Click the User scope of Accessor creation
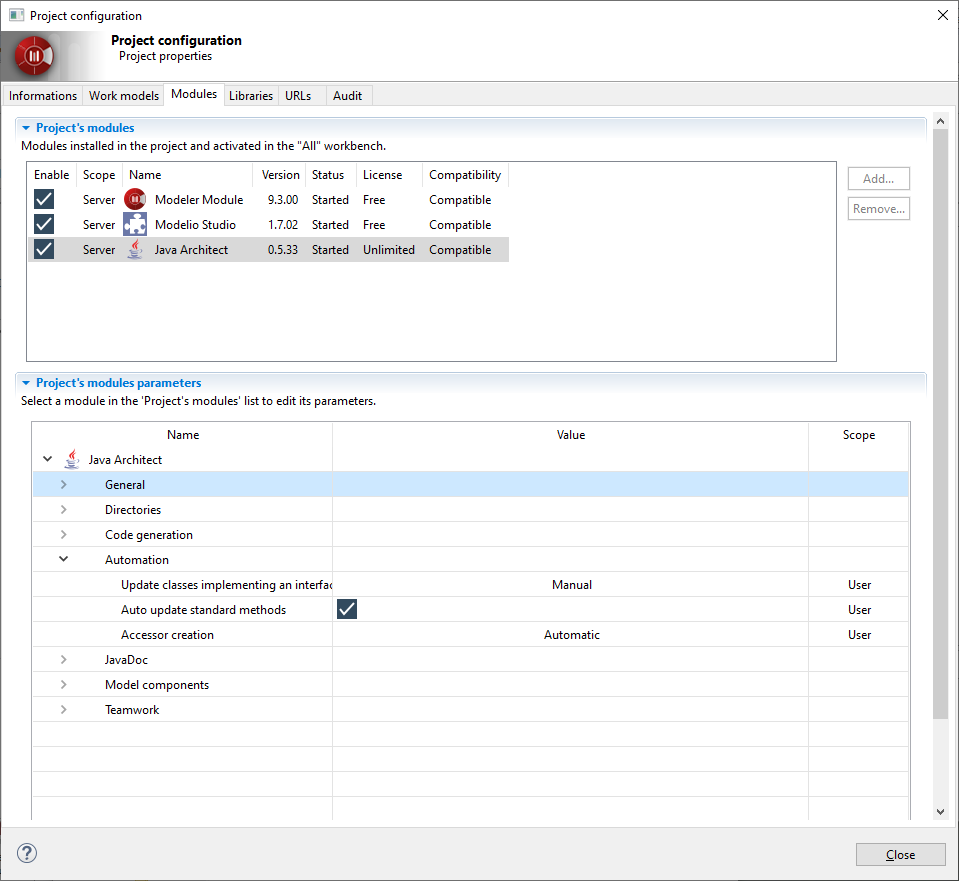959x881 pixels. click(x=859, y=635)
